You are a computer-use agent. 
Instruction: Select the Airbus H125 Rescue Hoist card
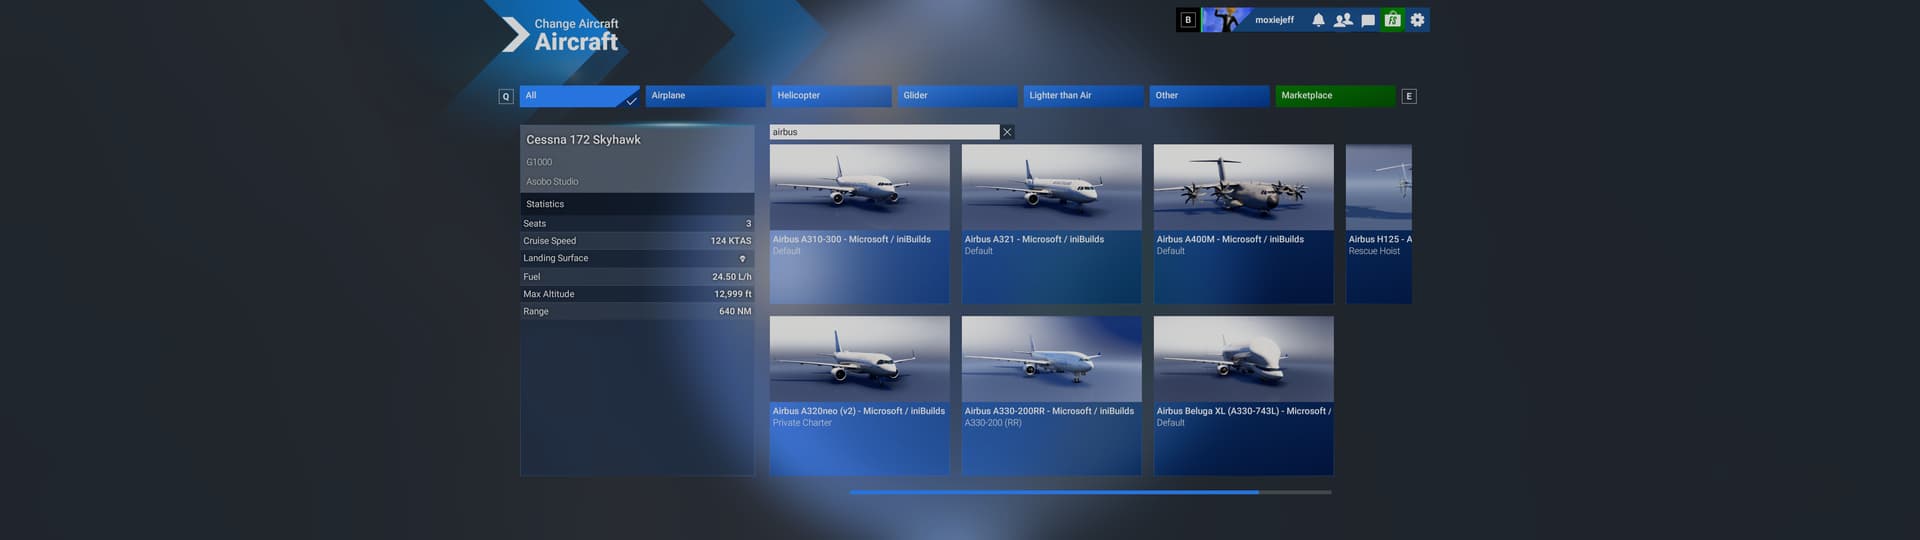1379,224
